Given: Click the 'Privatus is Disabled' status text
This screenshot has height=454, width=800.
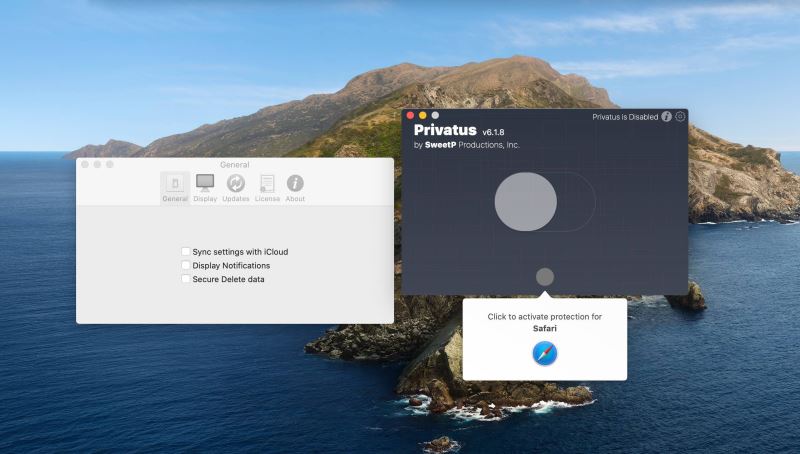Looking at the screenshot, I should (x=625, y=117).
